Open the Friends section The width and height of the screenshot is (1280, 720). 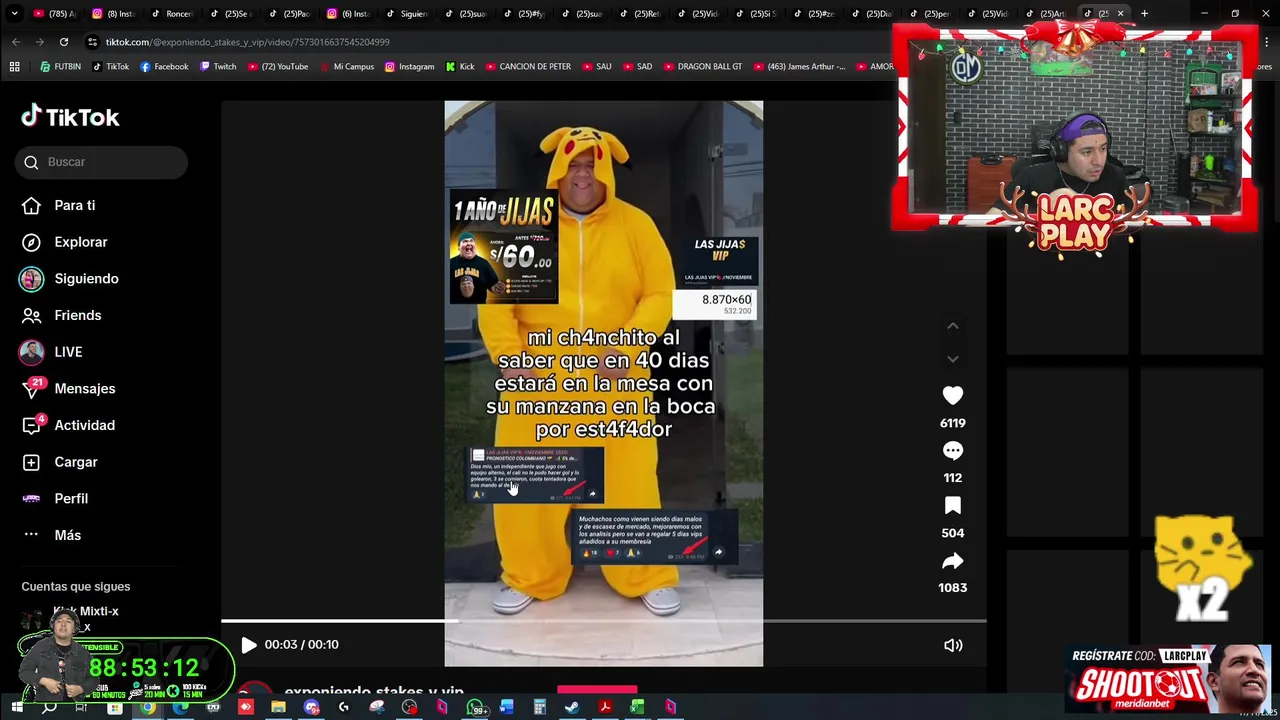62,315
